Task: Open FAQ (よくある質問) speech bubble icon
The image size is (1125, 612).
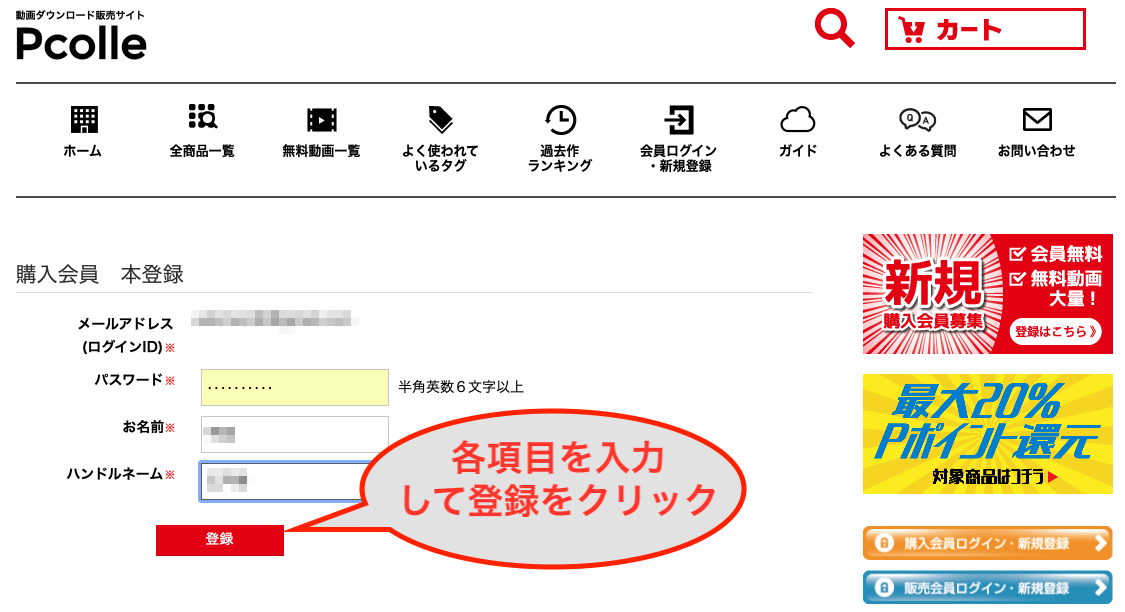Action: click(917, 121)
